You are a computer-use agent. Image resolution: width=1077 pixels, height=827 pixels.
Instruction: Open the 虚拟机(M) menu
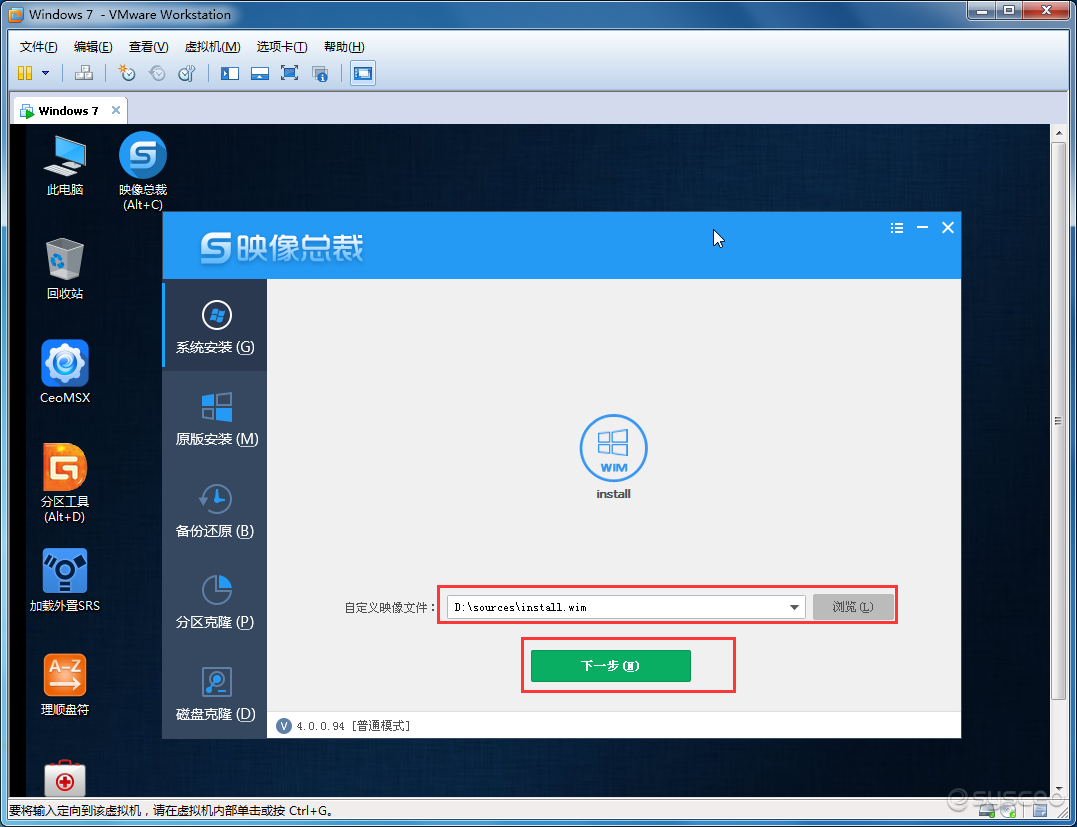coord(212,47)
